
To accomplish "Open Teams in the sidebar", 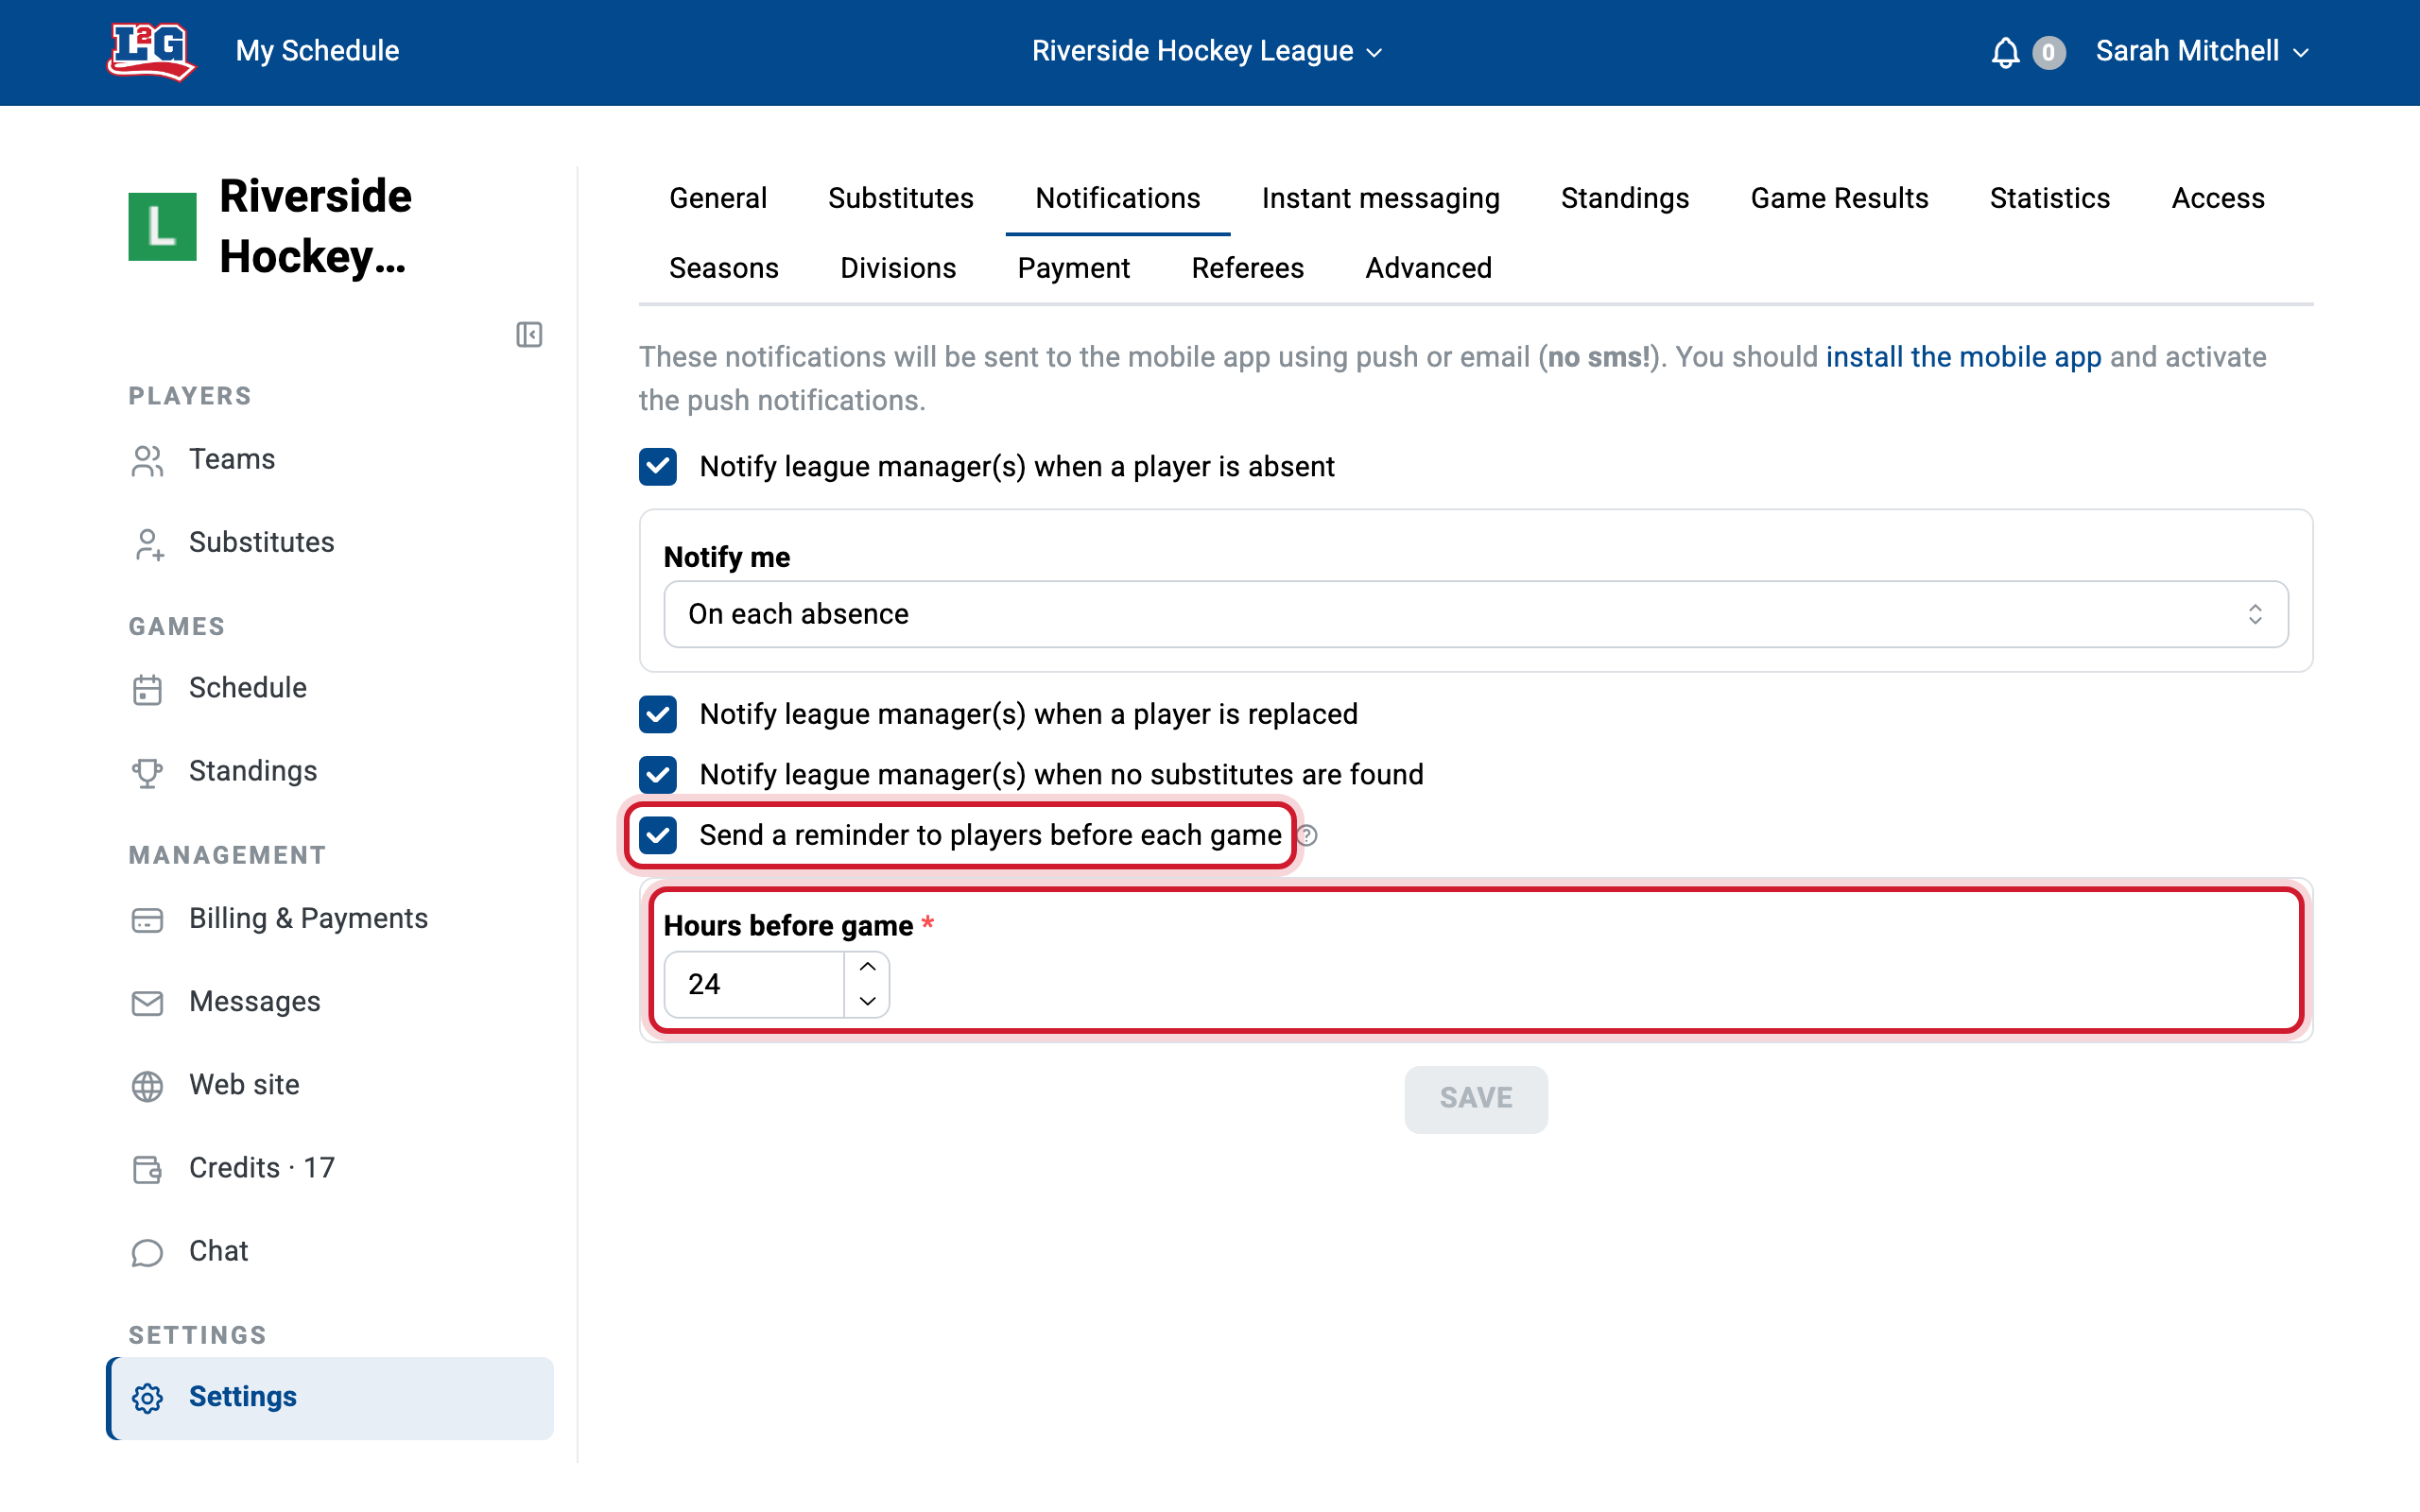I will [x=330, y=460].
